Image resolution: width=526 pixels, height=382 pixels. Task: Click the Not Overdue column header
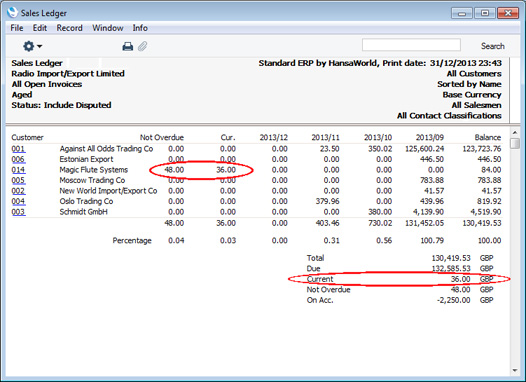click(x=162, y=138)
